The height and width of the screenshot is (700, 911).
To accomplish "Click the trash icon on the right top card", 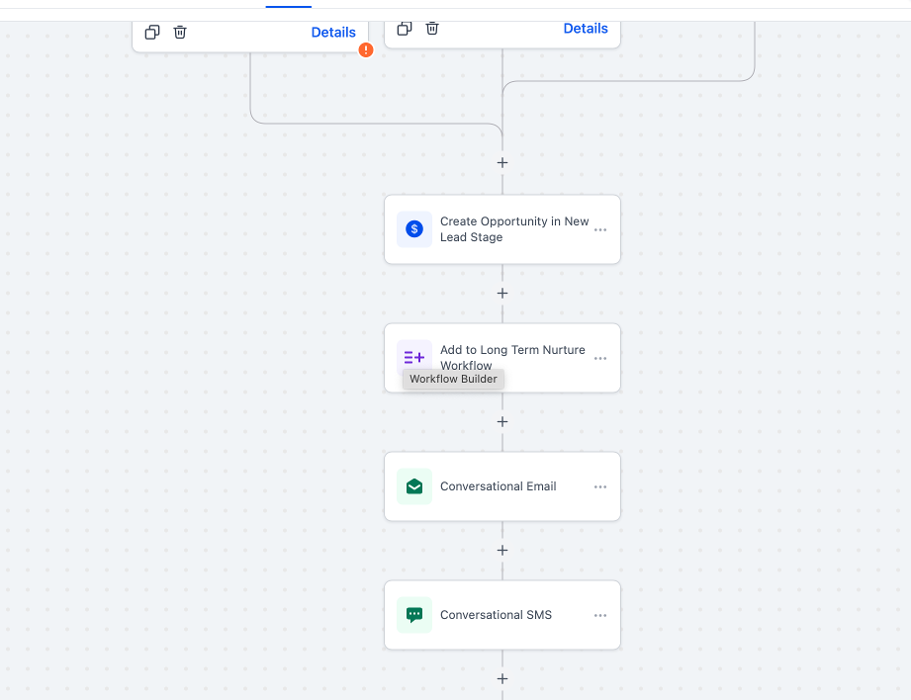I will click(432, 28).
